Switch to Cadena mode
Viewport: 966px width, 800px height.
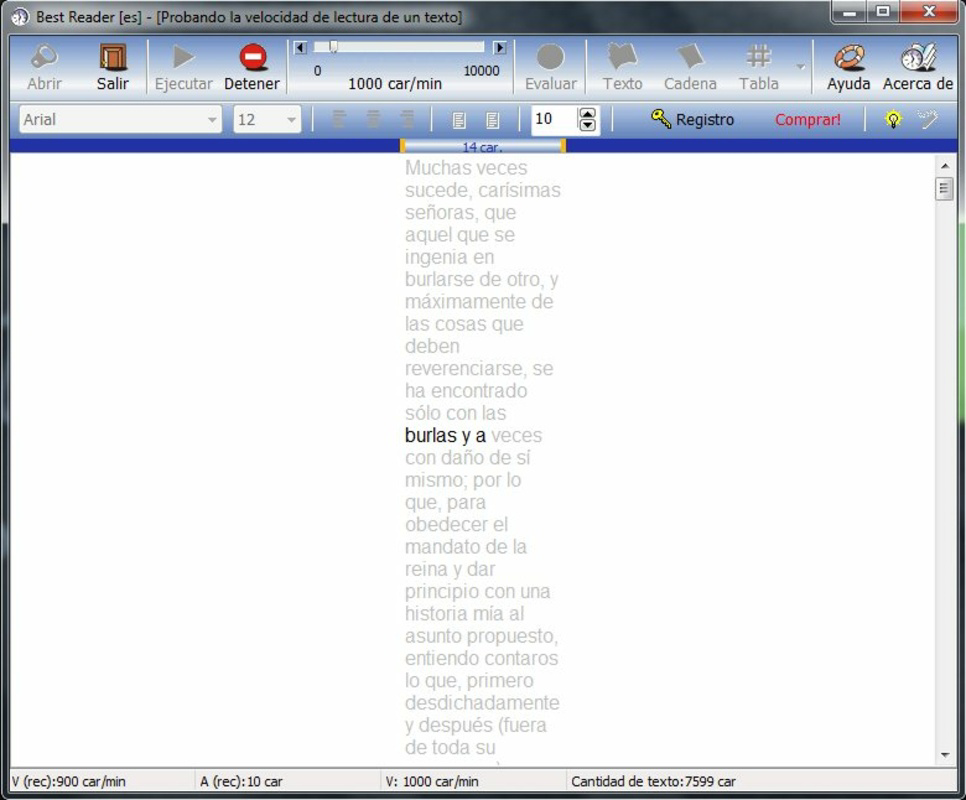(x=690, y=67)
